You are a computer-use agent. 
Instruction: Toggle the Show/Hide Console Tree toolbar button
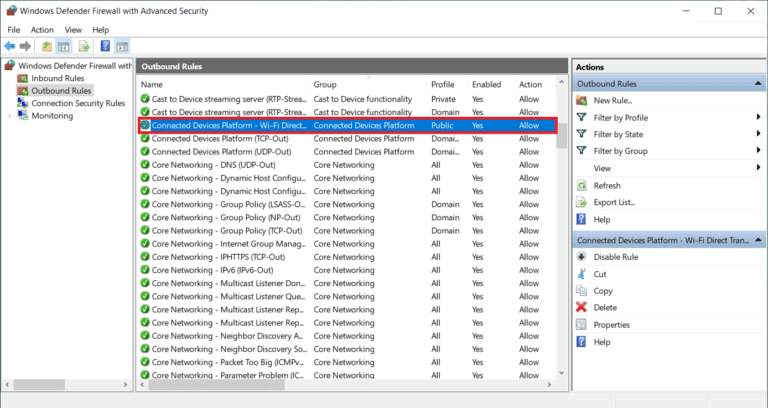pyautogui.click(x=64, y=46)
